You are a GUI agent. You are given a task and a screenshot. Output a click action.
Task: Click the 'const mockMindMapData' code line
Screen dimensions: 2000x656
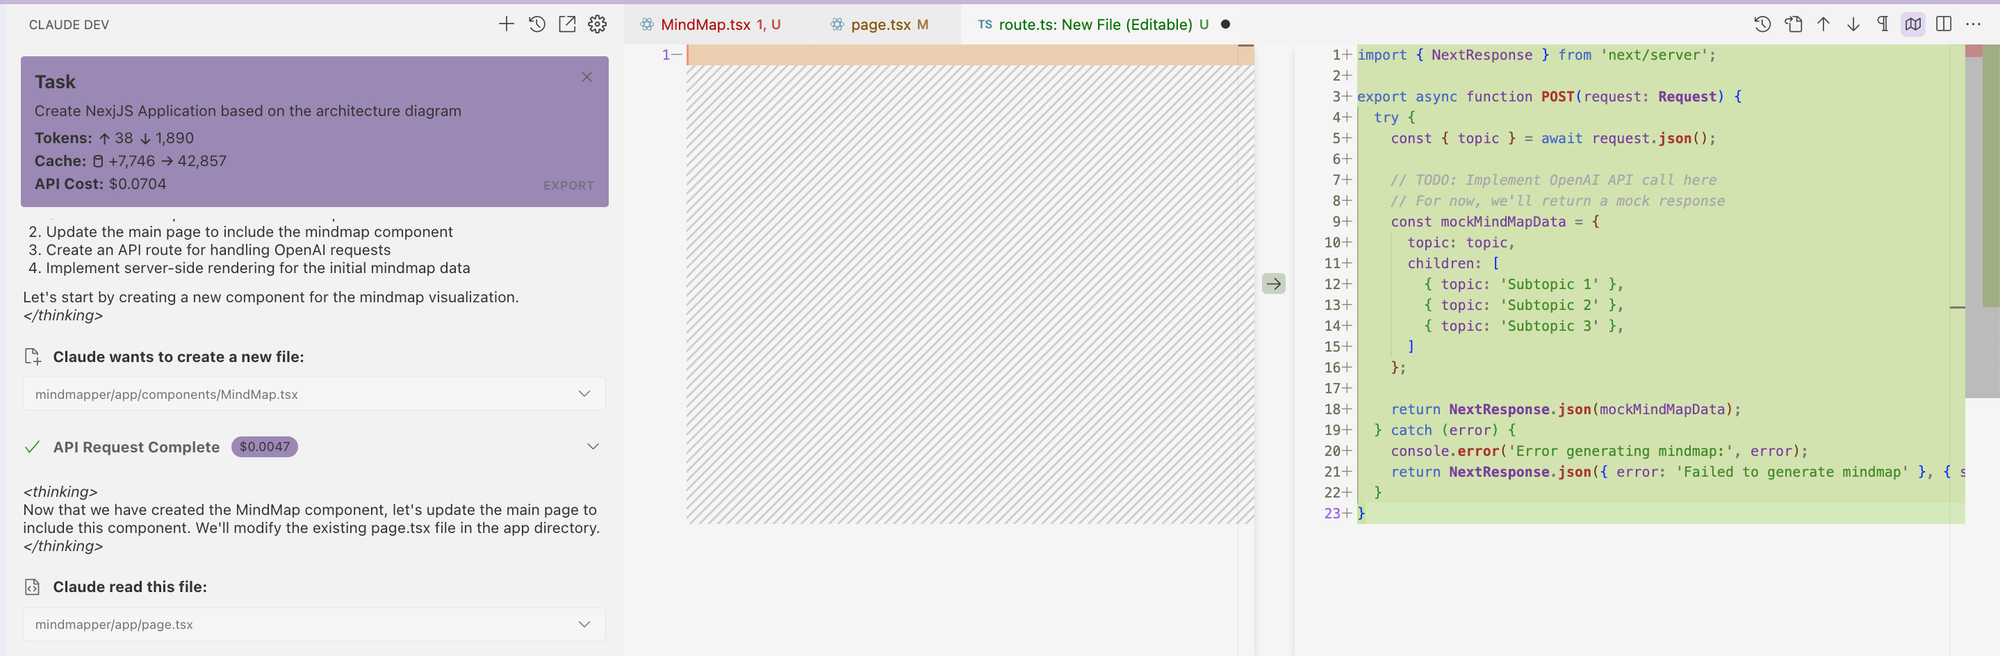1495,222
